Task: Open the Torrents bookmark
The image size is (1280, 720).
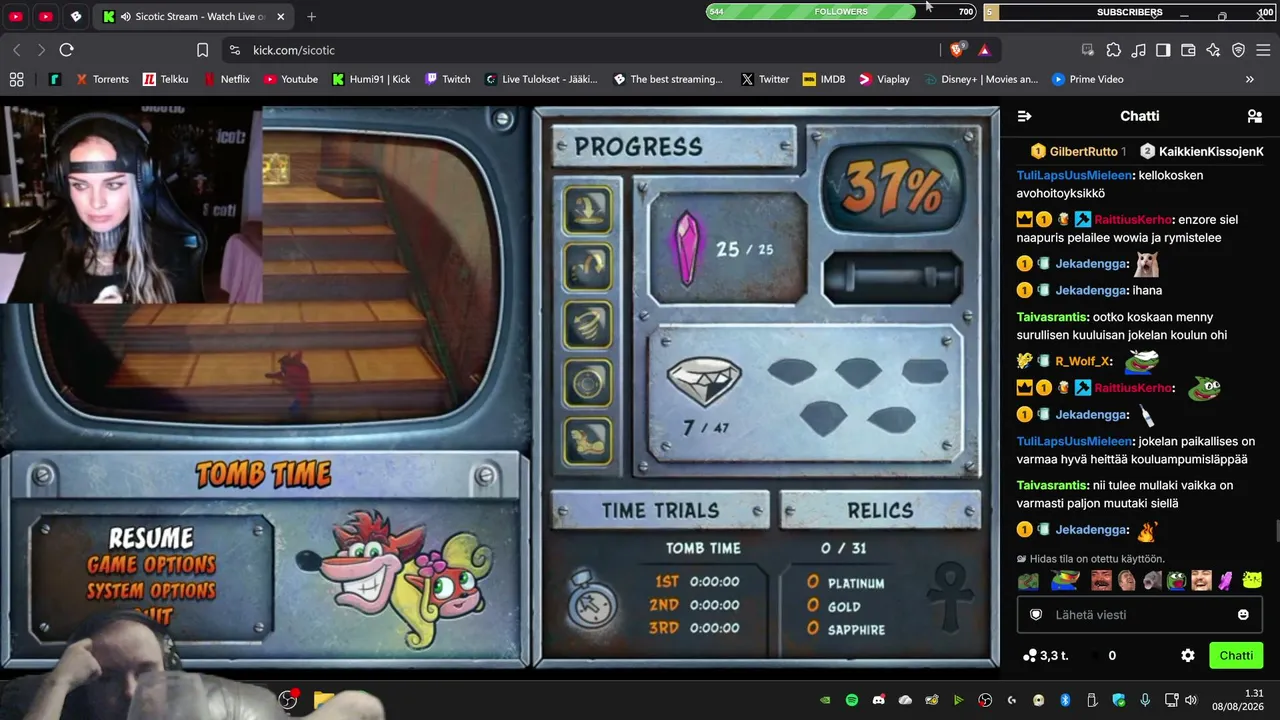Action: point(102,79)
